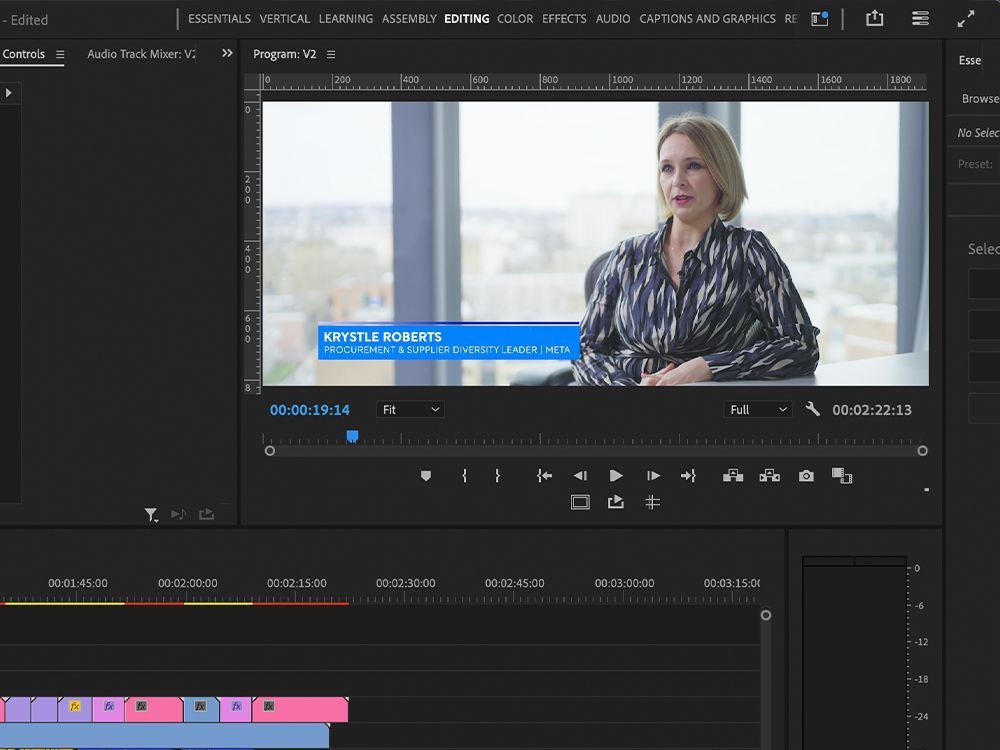Switch to the Assembly workspace
The height and width of the screenshot is (750, 1000).
coord(409,18)
